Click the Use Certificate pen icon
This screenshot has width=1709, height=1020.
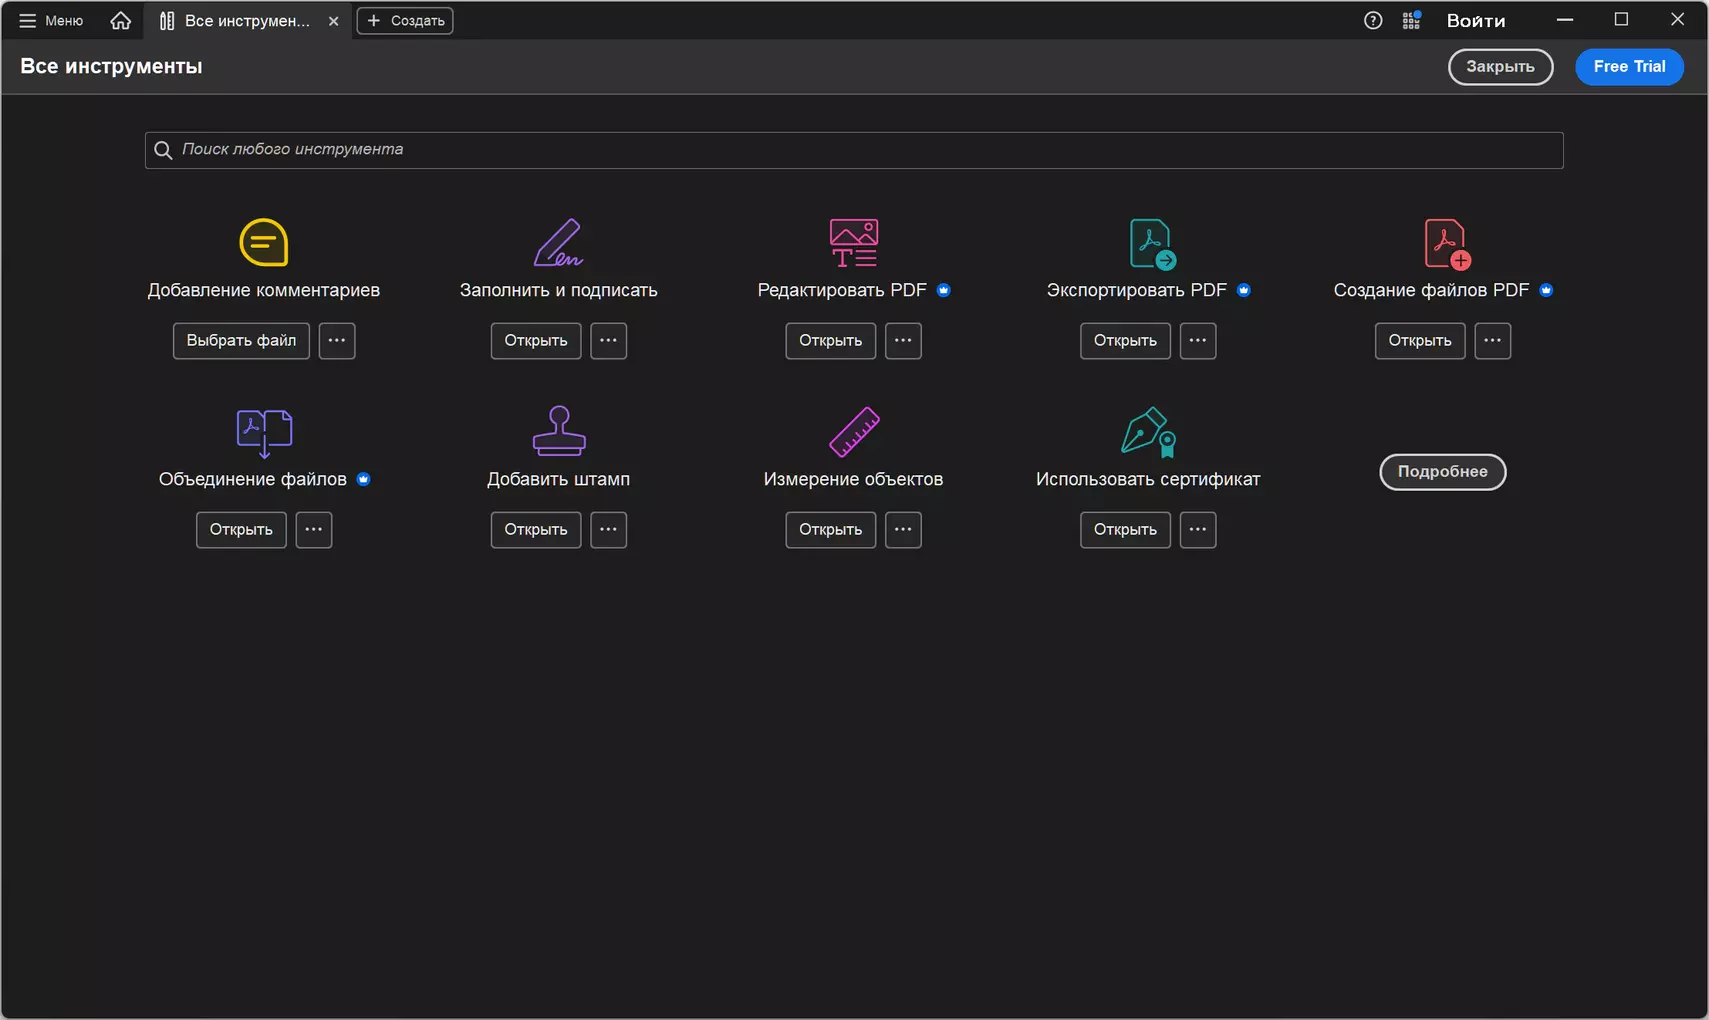pyautogui.click(x=1148, y=432)
